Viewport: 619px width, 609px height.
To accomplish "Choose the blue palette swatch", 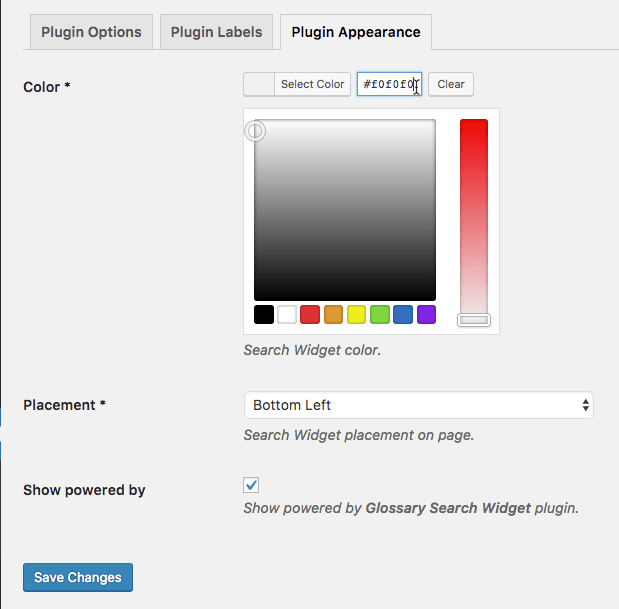I will click(403, 315).
